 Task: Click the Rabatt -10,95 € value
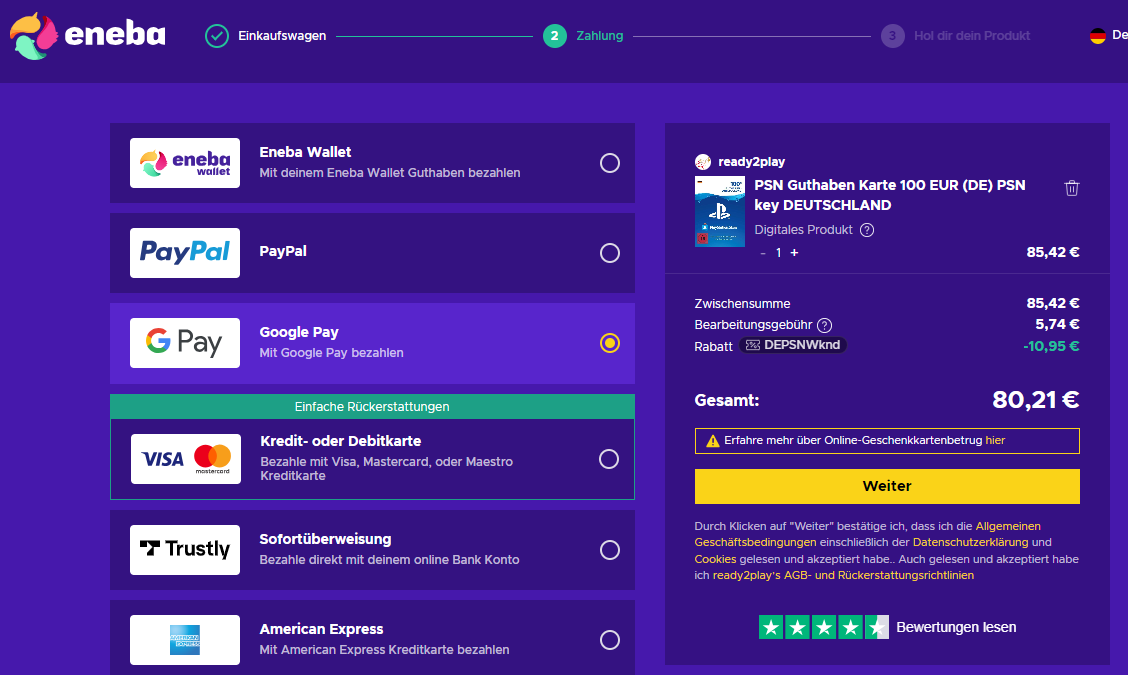pyautogui.click(x=1051, y=346)
